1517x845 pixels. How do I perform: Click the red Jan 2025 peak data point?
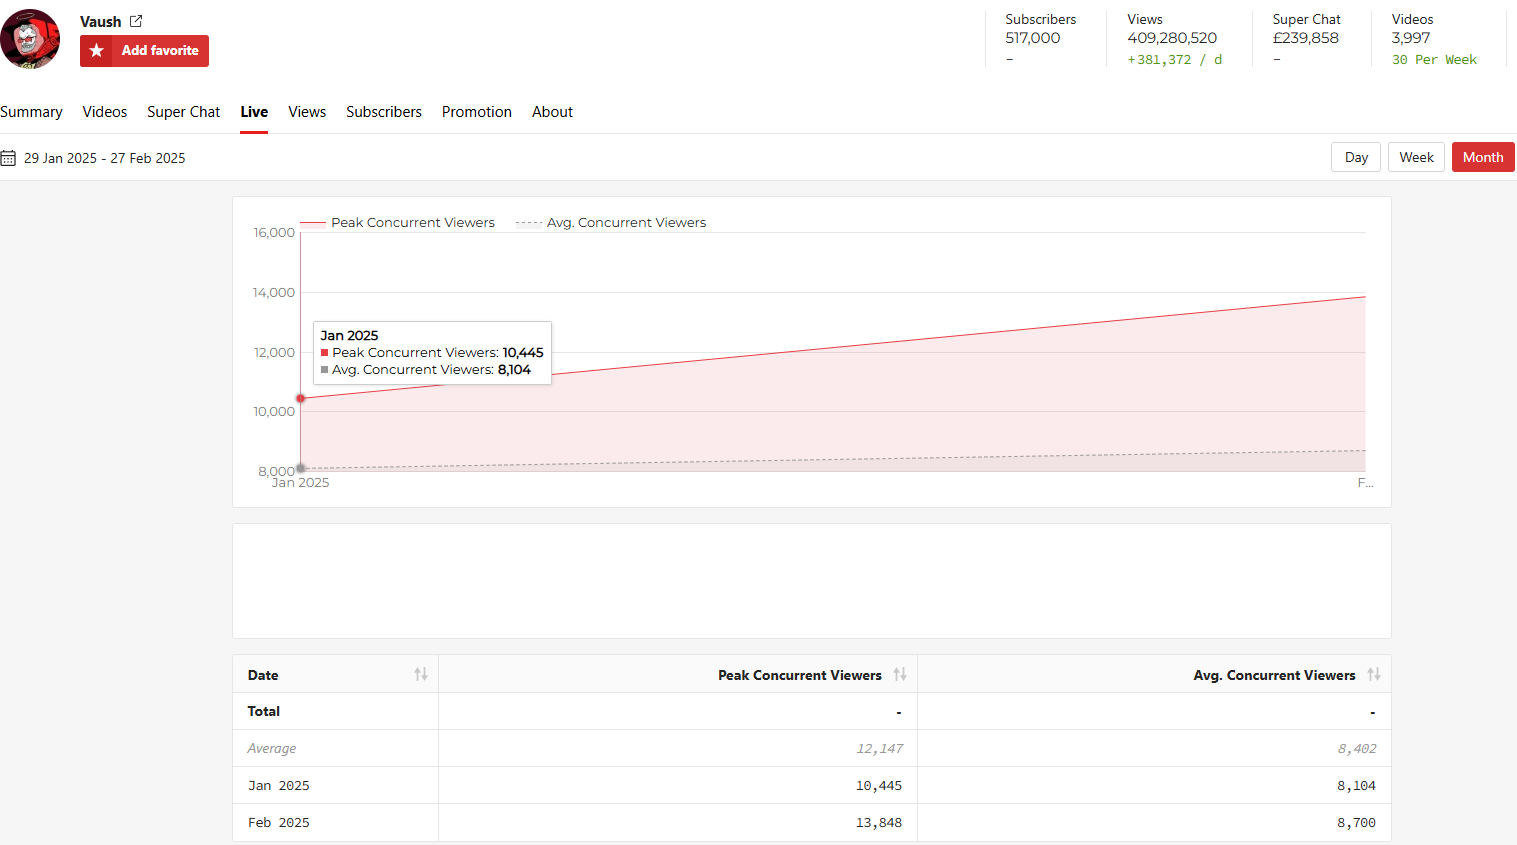(x=300, y=398)
